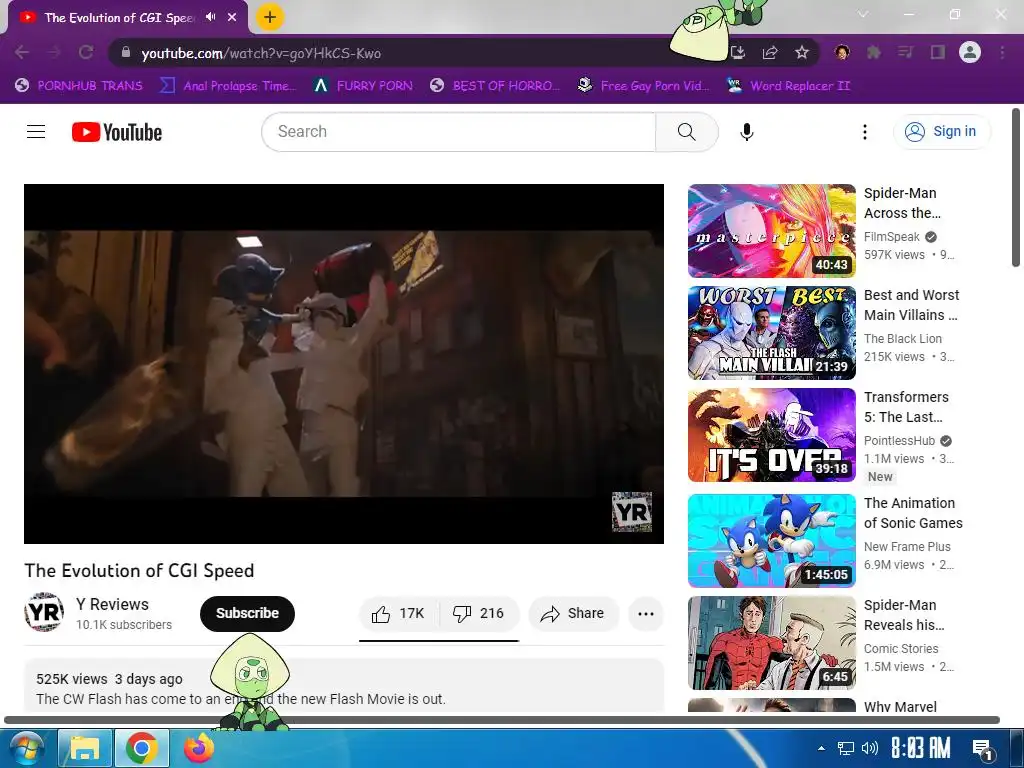This screenshot has width=1024, height=768.
Task: Click Best and Worst Main Villains title
Action: coord(912,305)
